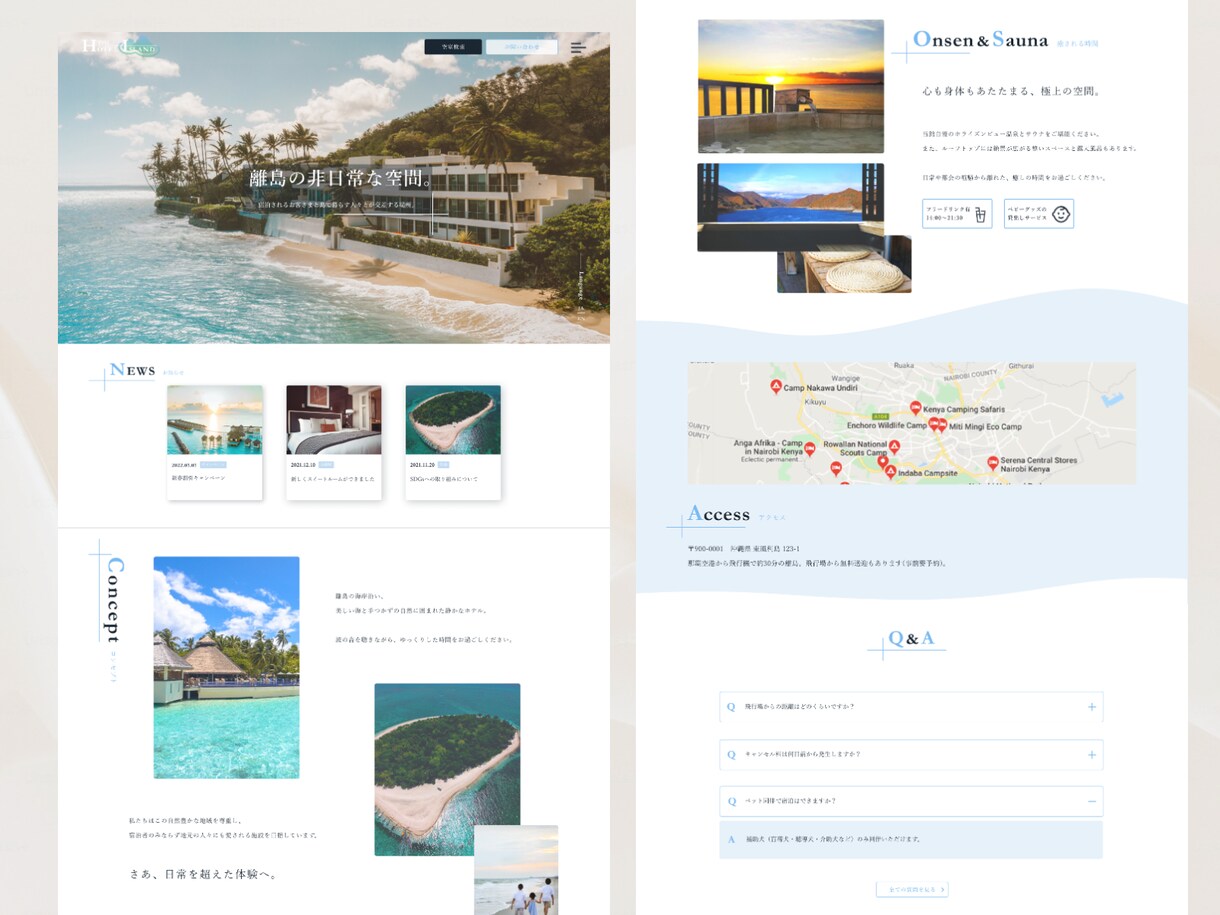Viewport: 1220px width, 915px height.
Task: Click the Kenya Camping Safaris map pin
Action: pyautogui.click(x=915, y=407)
